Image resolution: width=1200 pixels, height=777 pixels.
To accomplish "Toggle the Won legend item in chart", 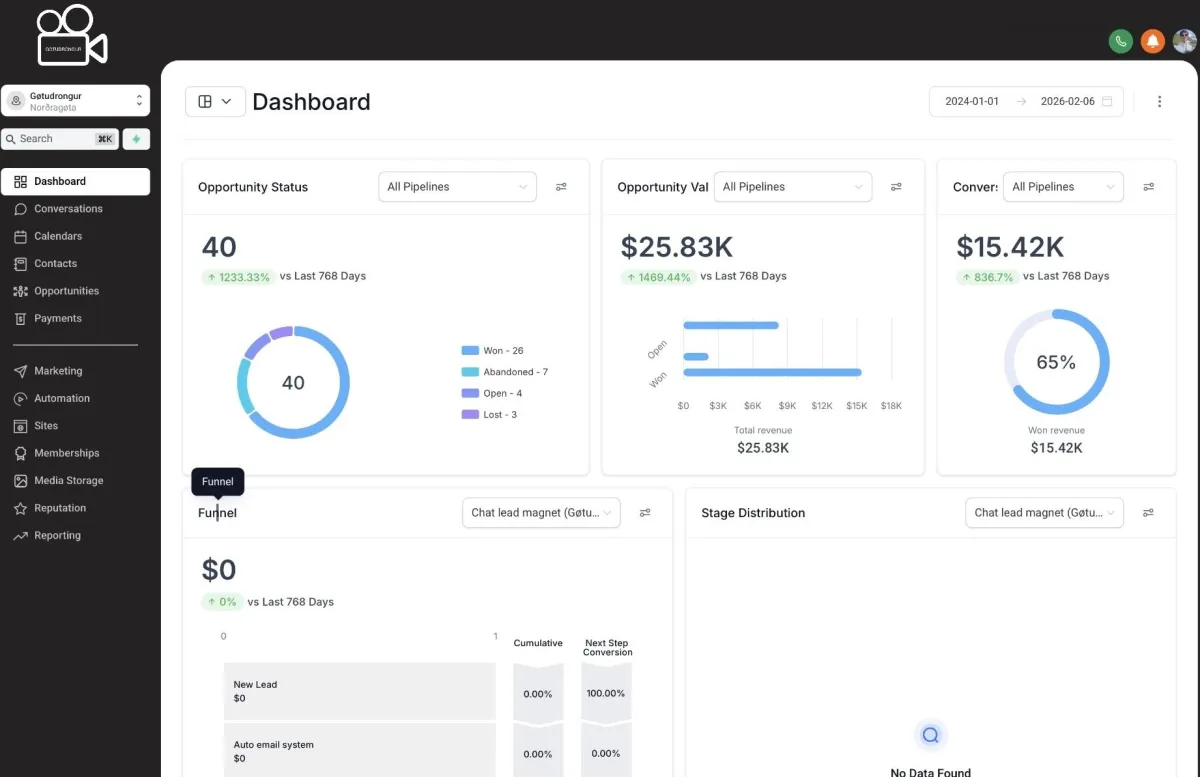I will [493, 351].
